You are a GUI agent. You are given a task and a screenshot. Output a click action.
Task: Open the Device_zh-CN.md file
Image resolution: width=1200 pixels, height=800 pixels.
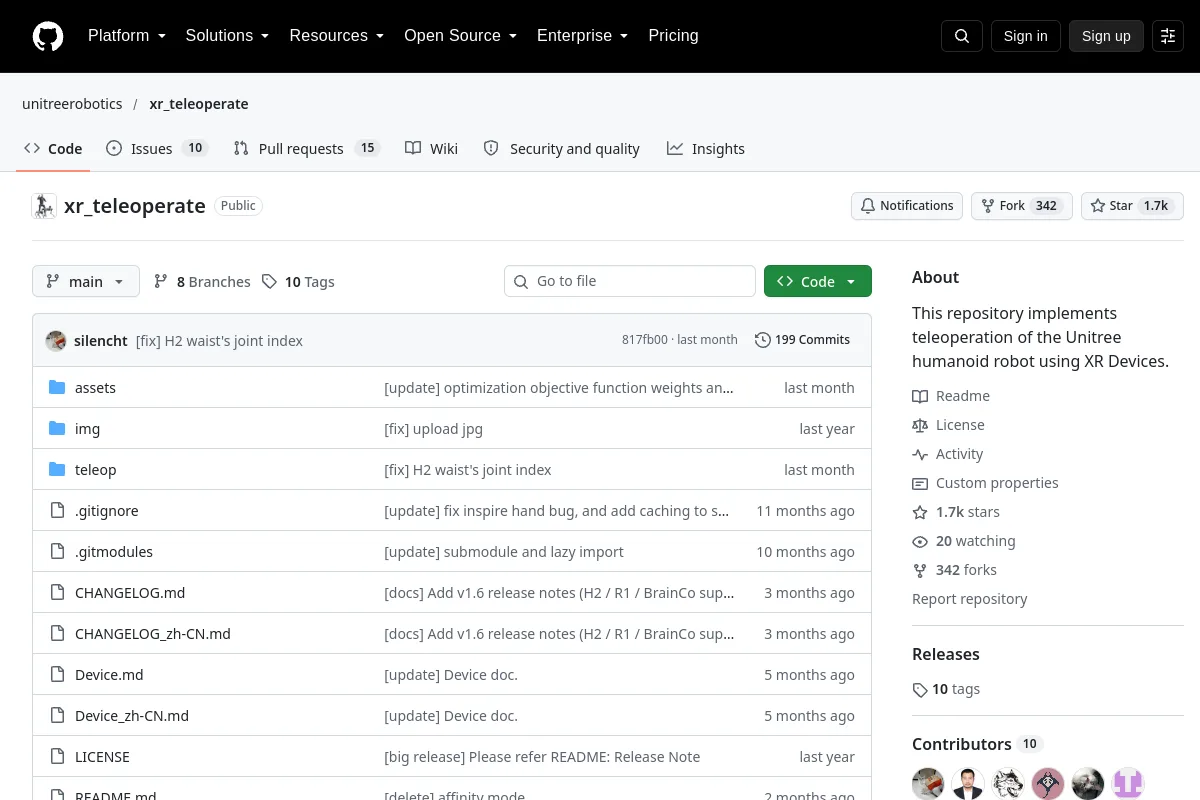132,716
